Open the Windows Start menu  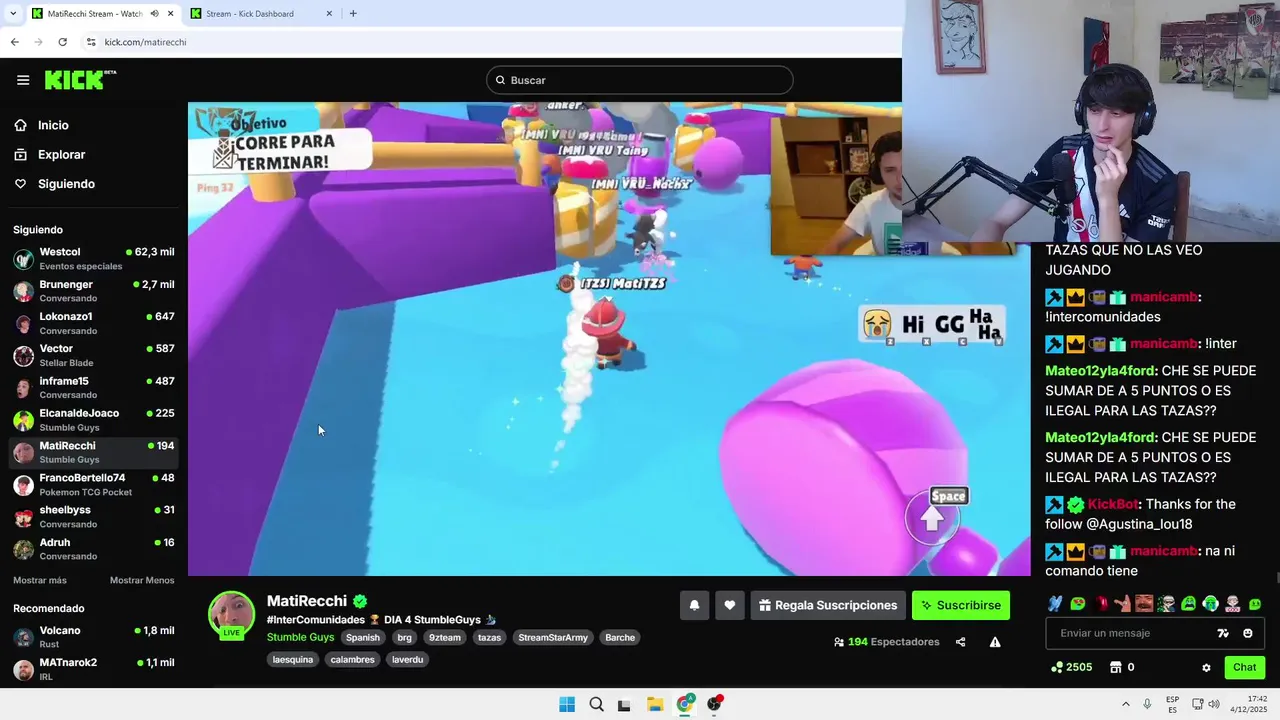[567, 704]
